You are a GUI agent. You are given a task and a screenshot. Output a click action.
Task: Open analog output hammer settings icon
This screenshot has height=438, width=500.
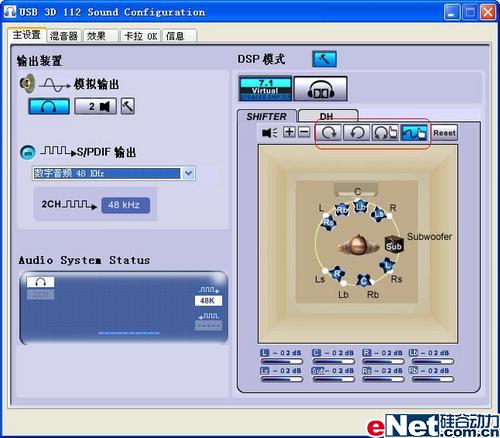(128, 106)
